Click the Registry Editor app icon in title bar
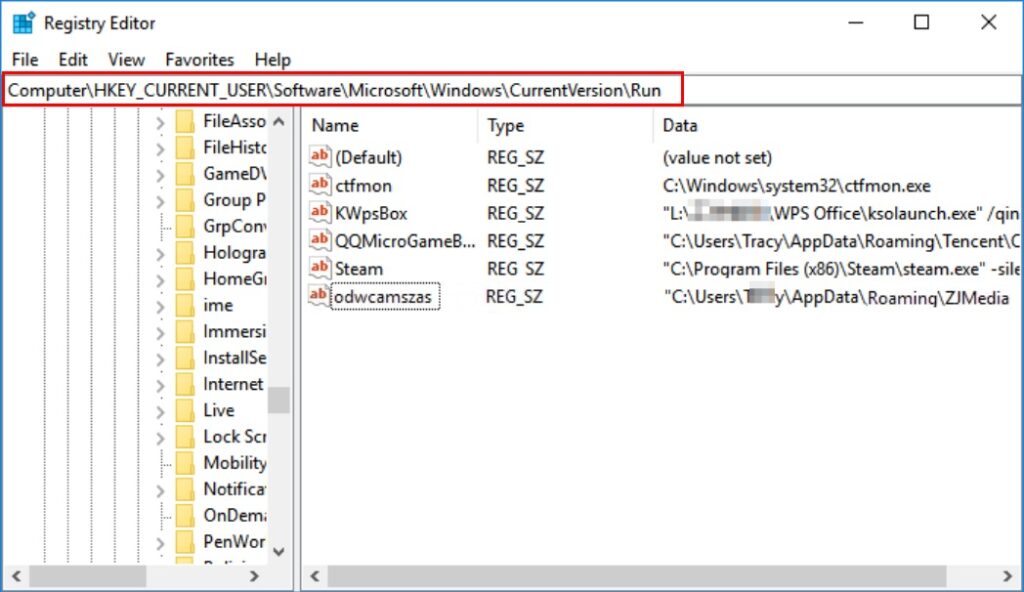1024x592 pixels. click(24, 23)
